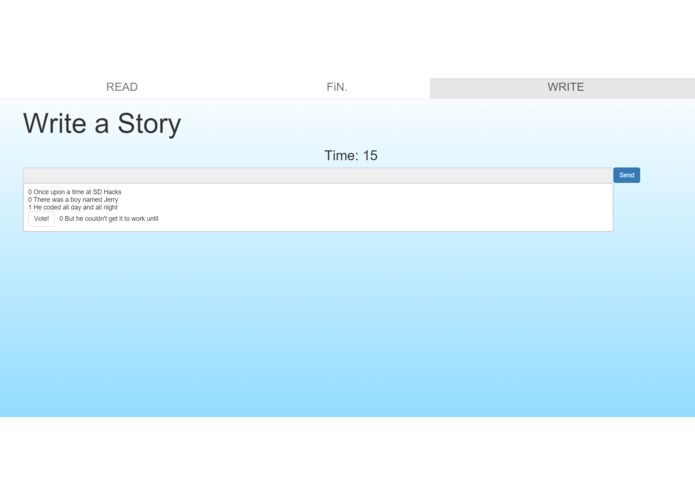Open the FiN. tab
The image size is (695, 494).
click(337, 87)
